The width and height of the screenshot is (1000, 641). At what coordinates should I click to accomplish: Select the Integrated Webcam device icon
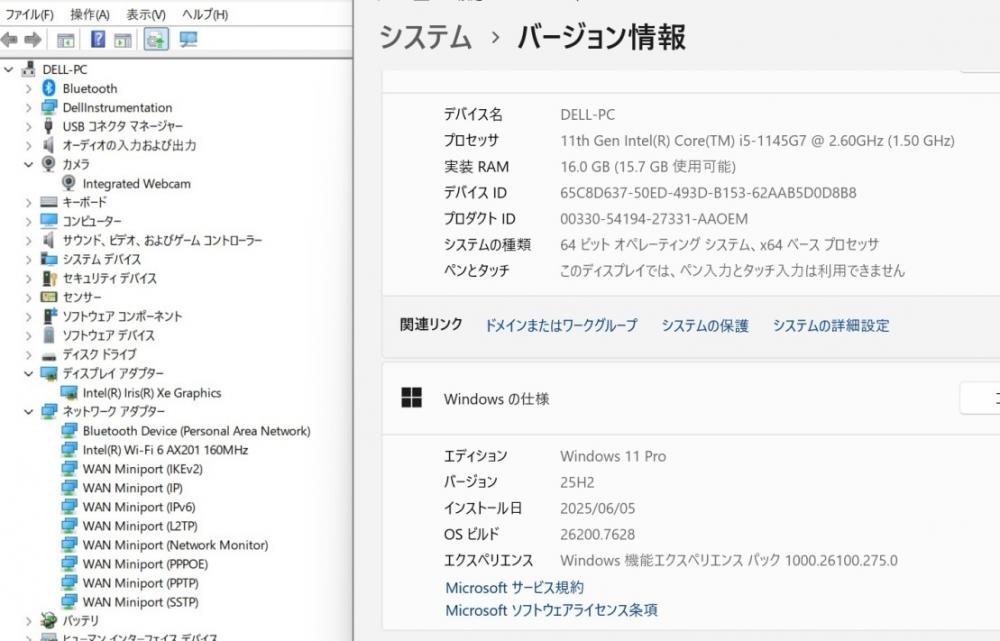click(69, 183)
